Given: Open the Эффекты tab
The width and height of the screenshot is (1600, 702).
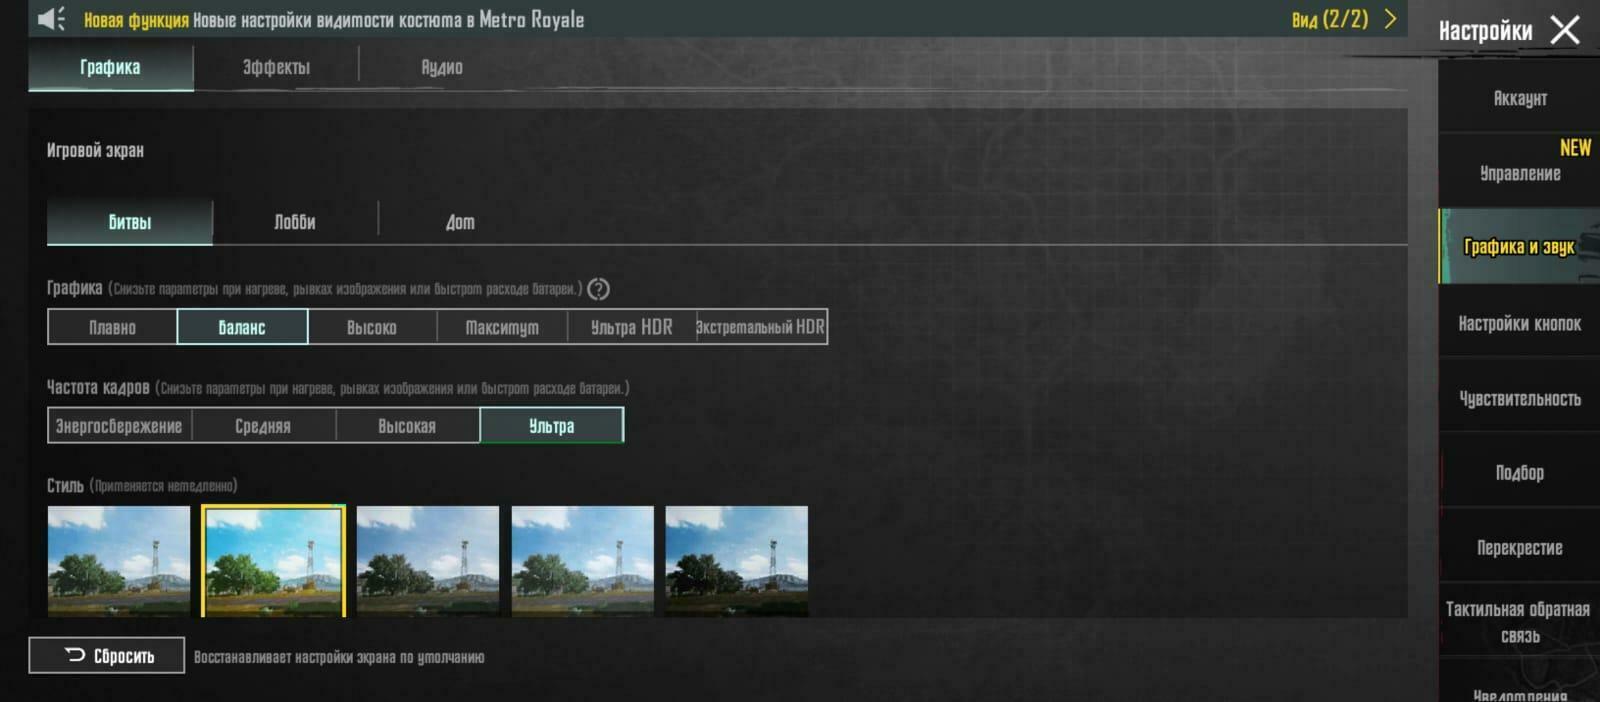Looking at the screenshot, I should [x=276, y=68].
